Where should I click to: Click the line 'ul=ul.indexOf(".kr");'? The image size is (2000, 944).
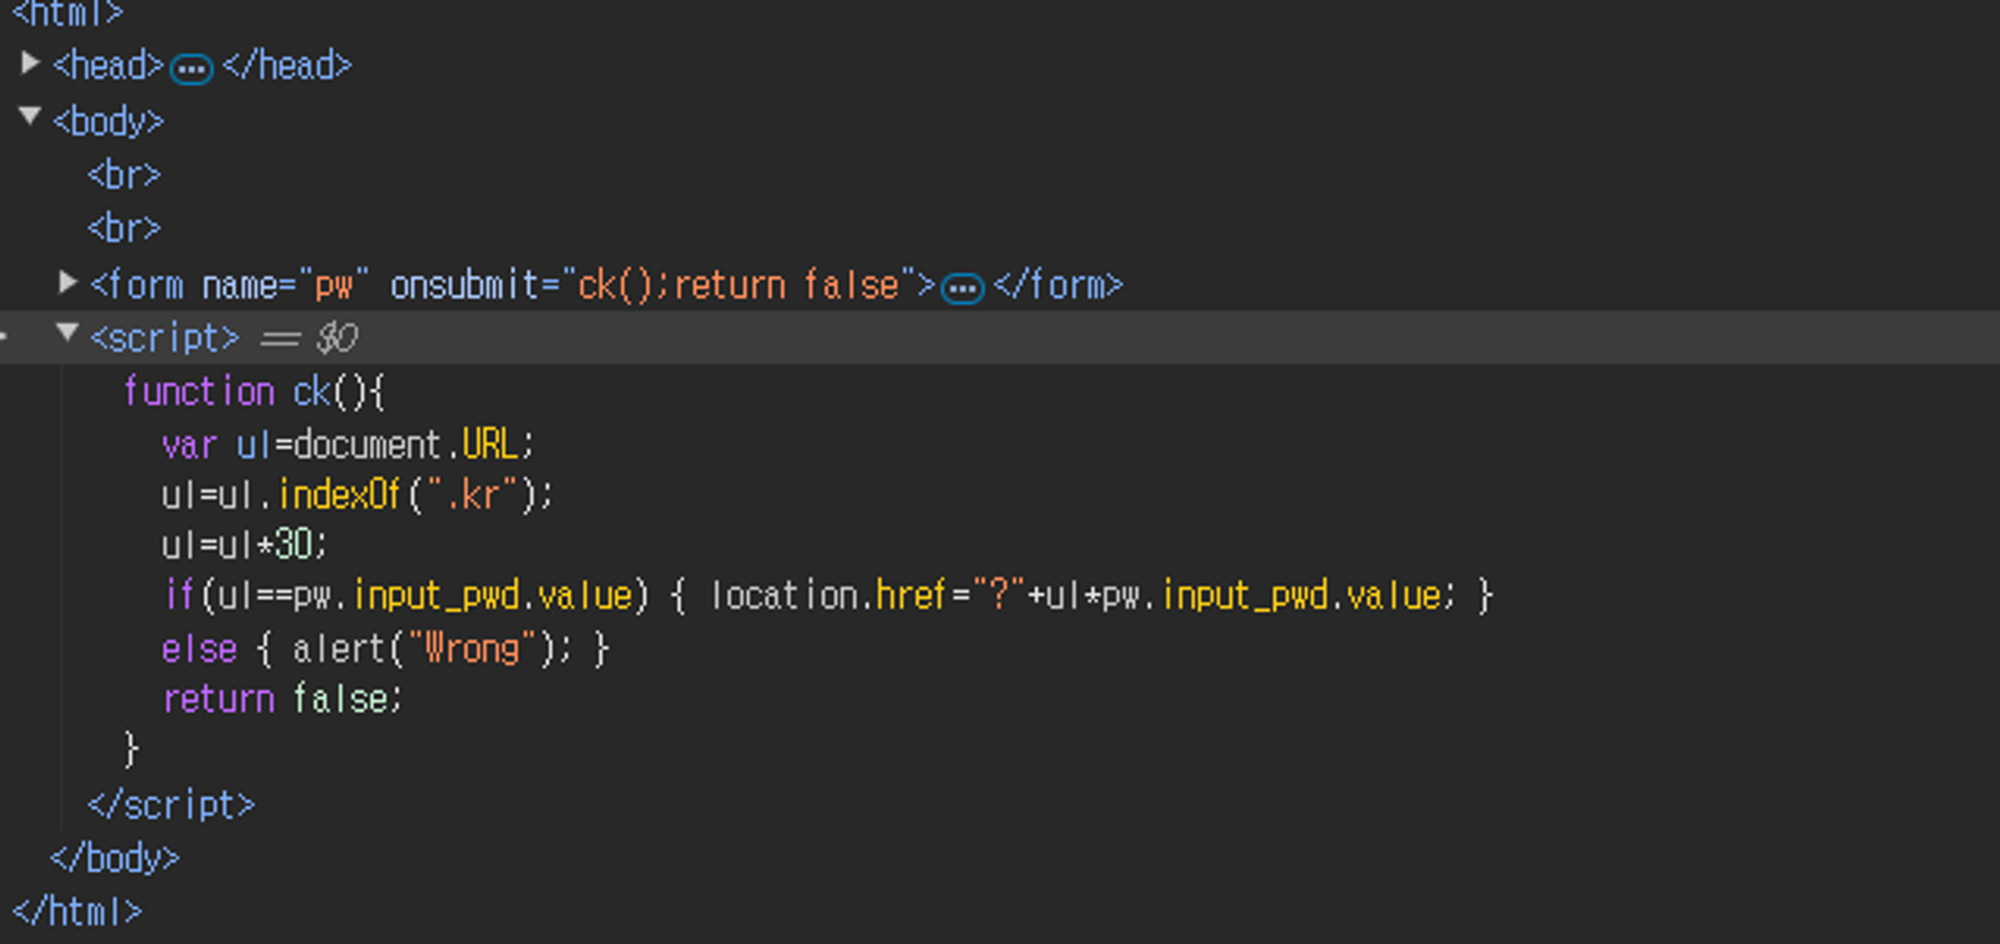tap(357, 495)
